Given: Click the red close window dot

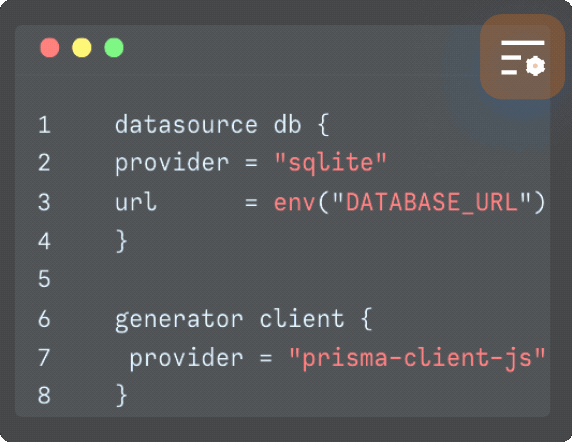Looking at the screenshot, I should point(50,48).
